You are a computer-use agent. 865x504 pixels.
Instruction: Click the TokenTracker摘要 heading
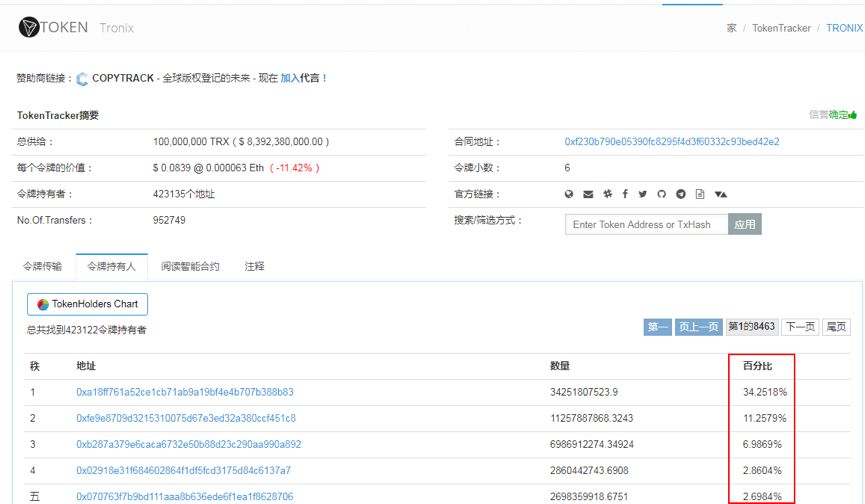[x=58, y=115]
